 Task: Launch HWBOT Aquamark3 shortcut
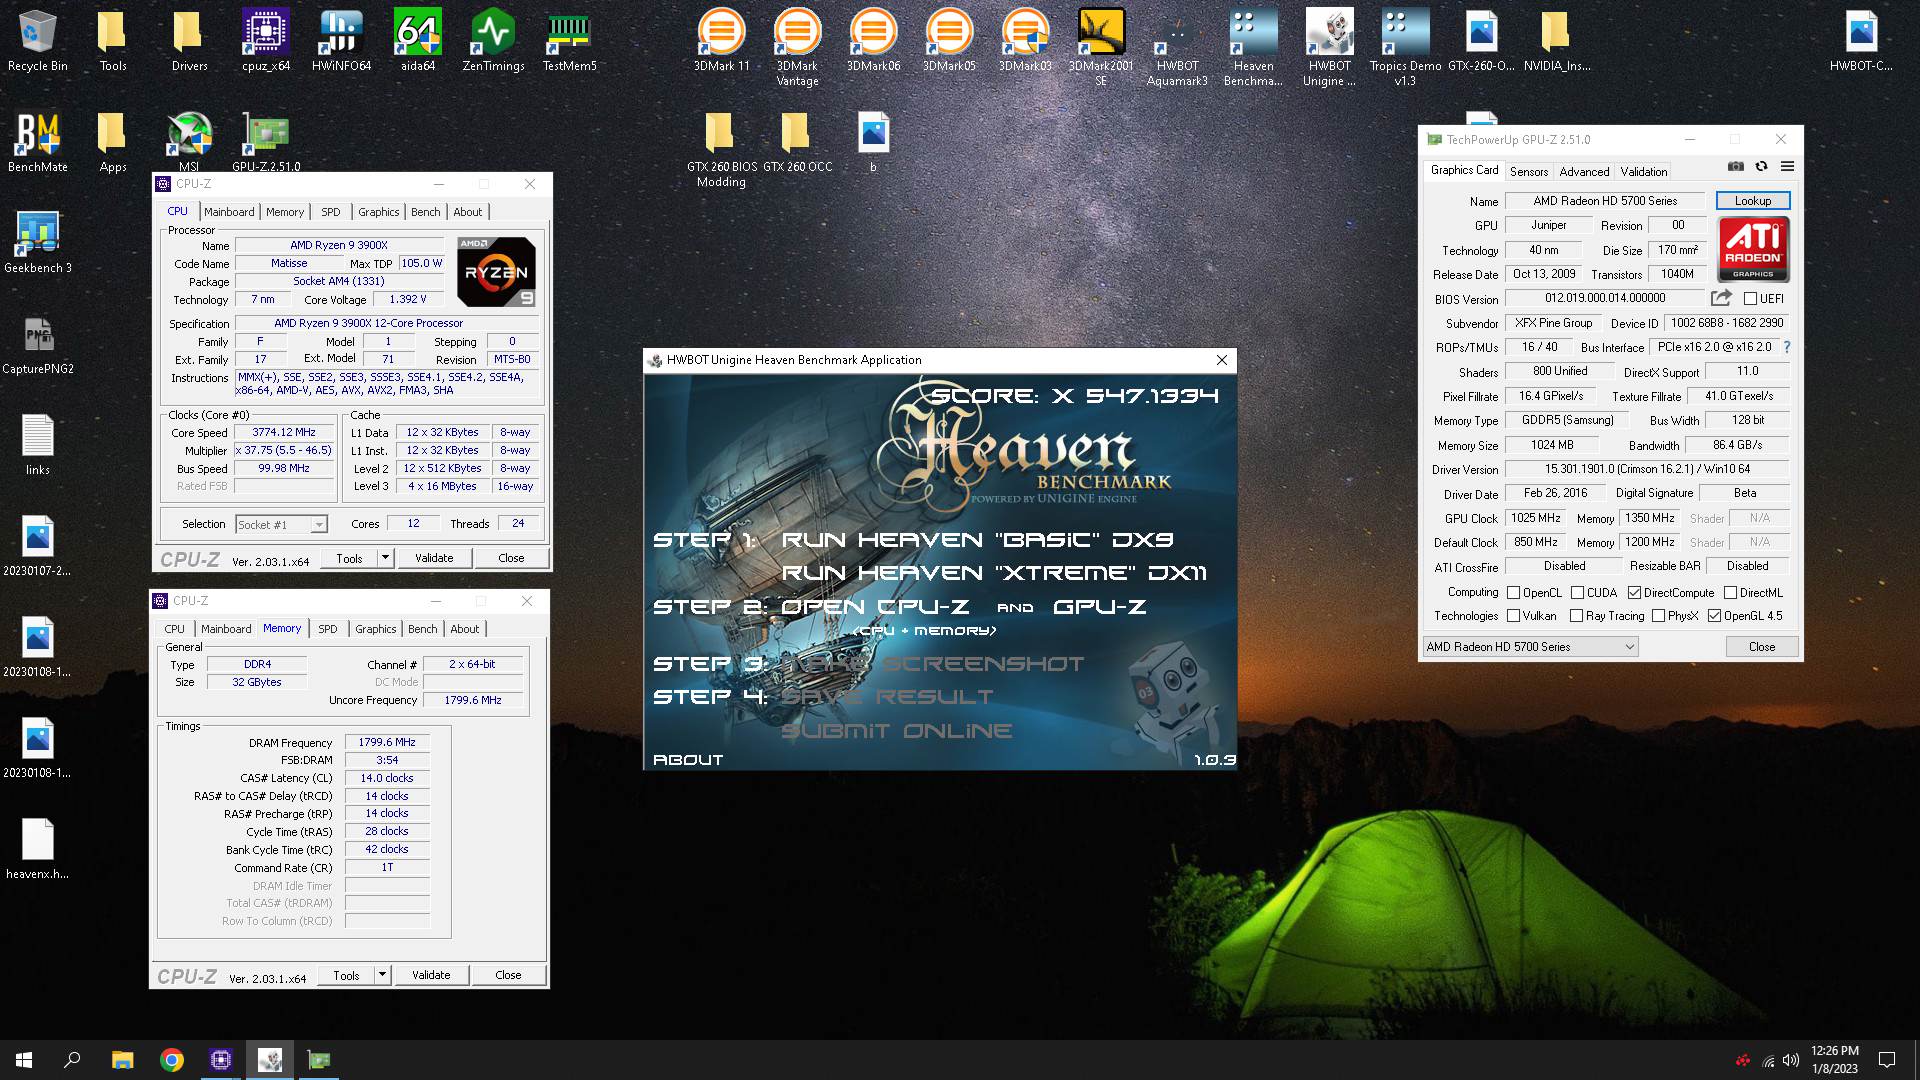coord(1177,48)
